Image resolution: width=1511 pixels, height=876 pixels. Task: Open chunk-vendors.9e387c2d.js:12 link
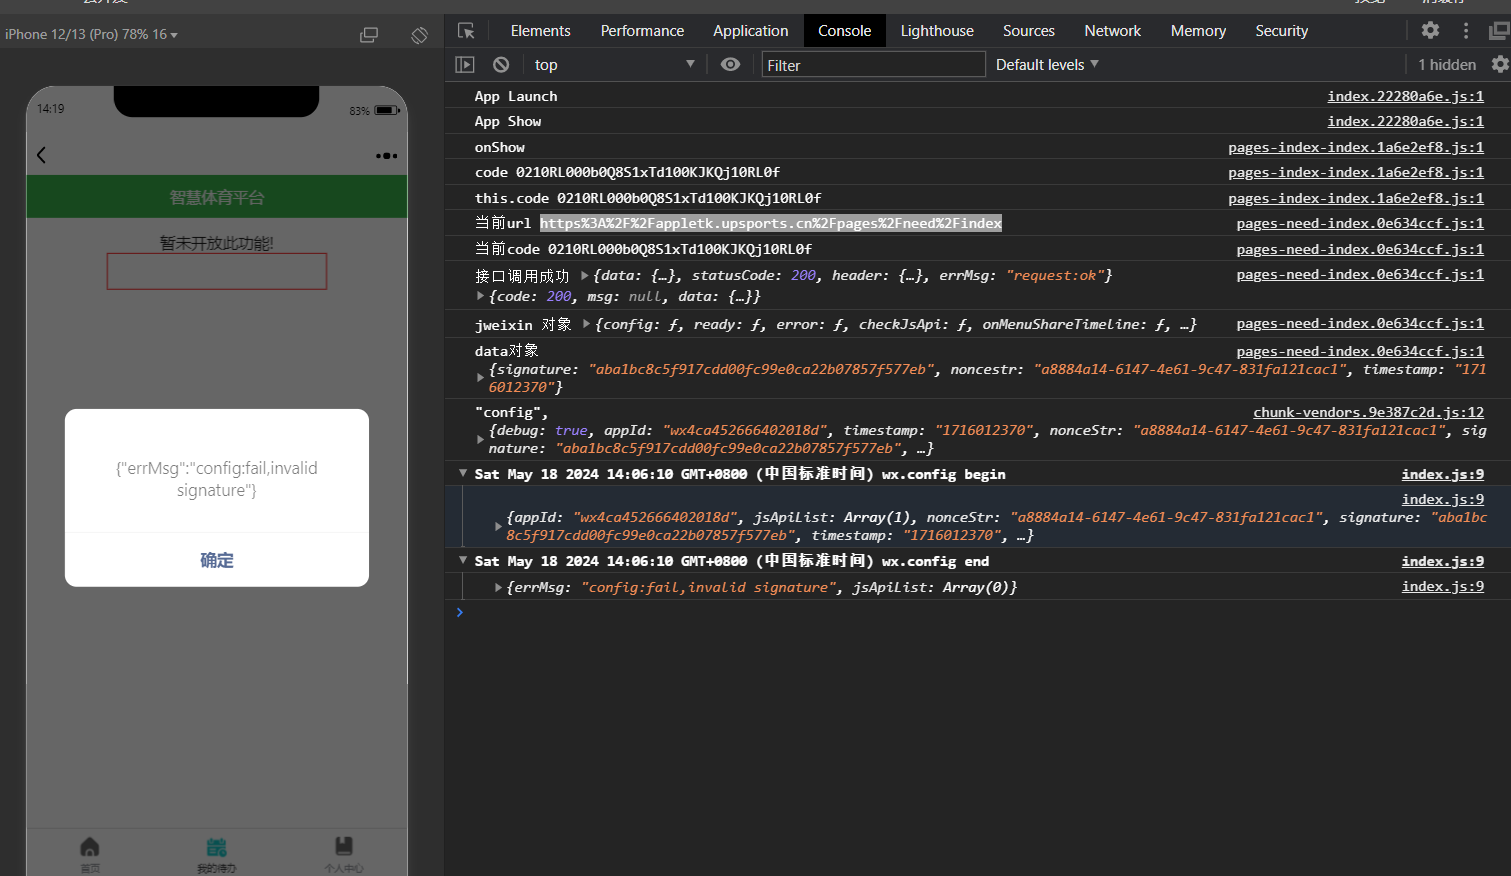tap(1368, 412)
